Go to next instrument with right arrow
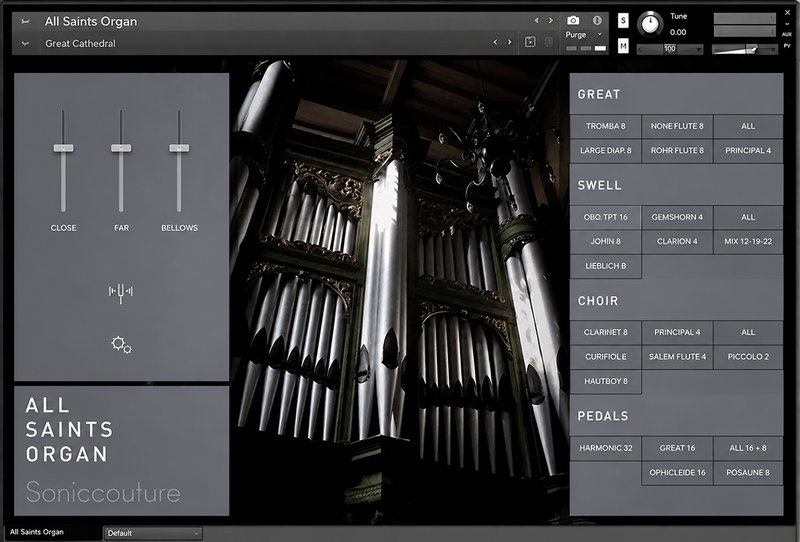 551,20
